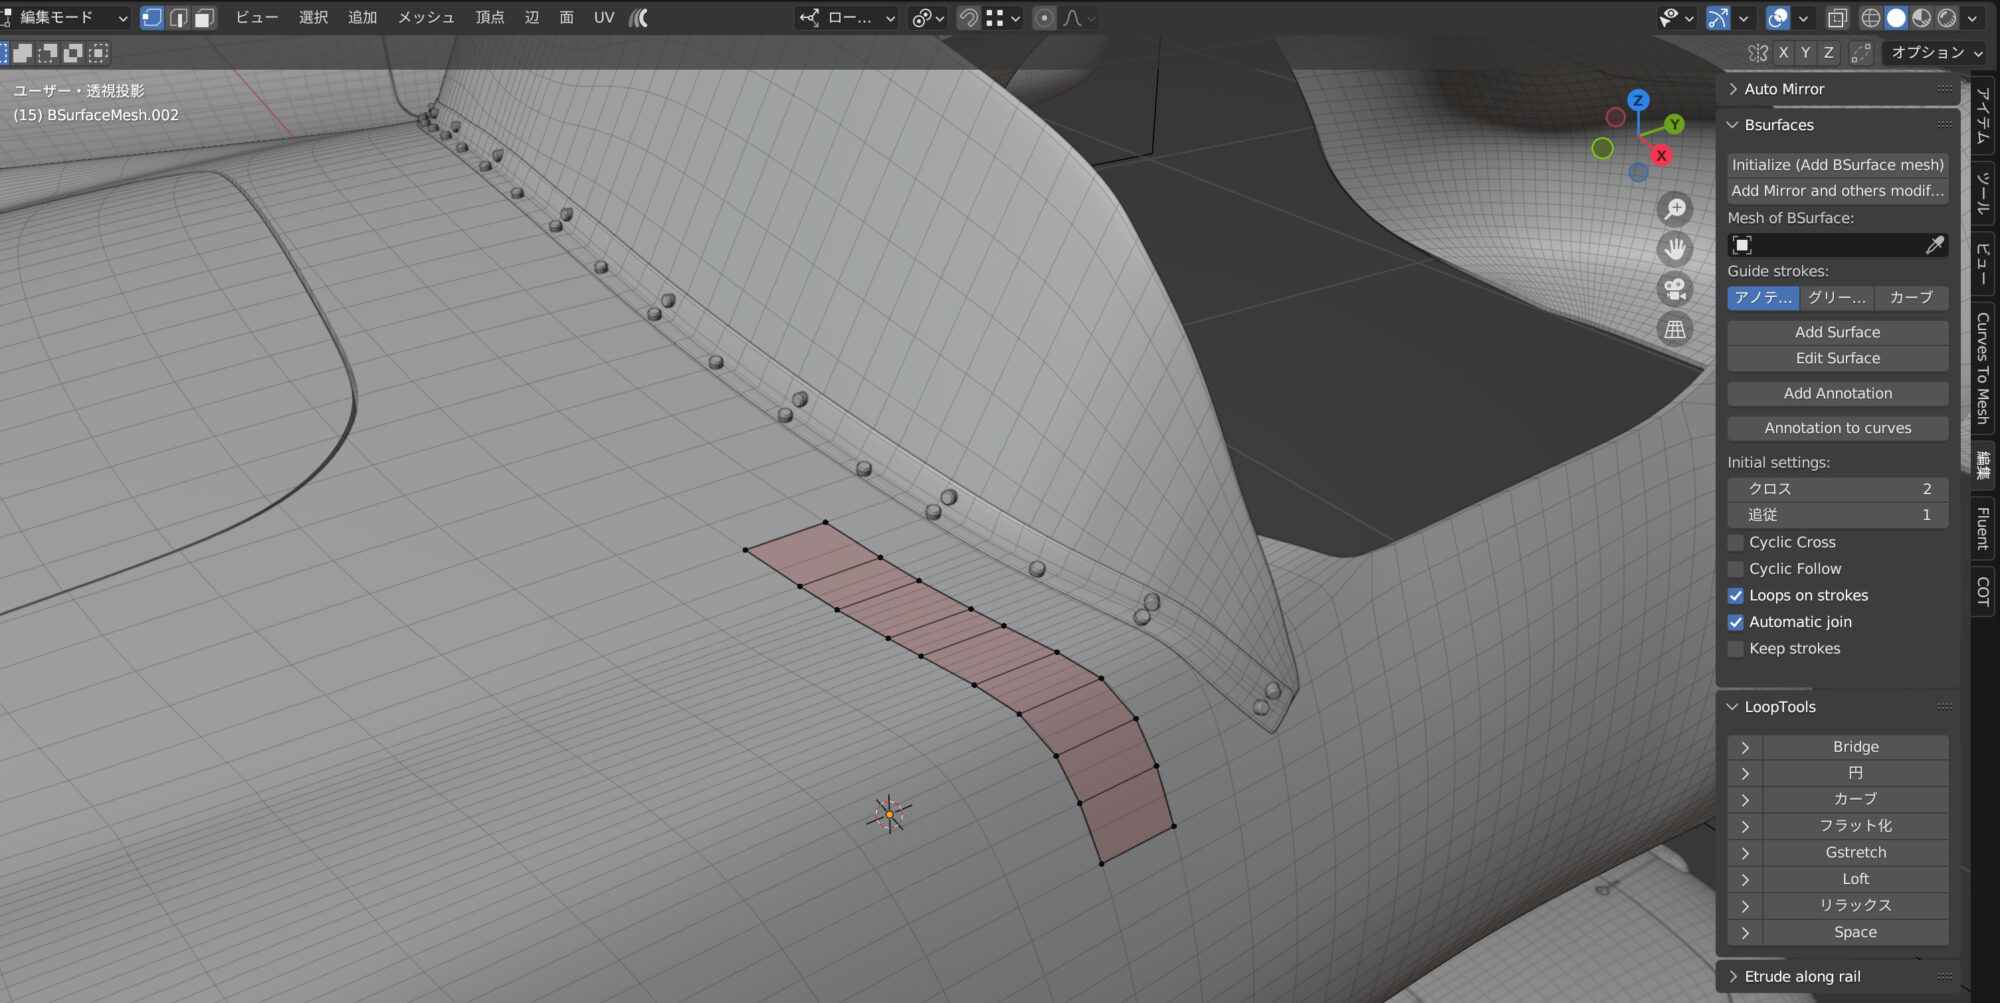Click the mesh mirror butterfly icon
The image size is (2000, 1003).
(1757, 53)
